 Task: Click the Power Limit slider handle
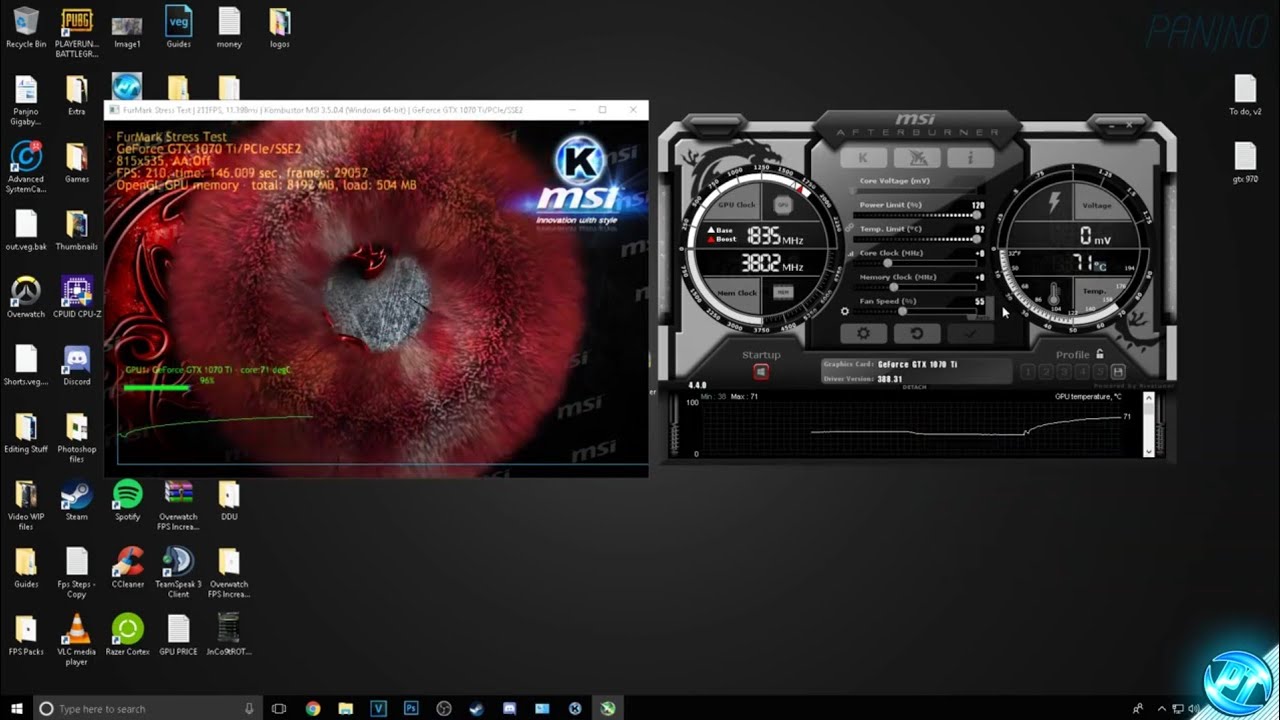pyautogui.click(x=976, y=215)
